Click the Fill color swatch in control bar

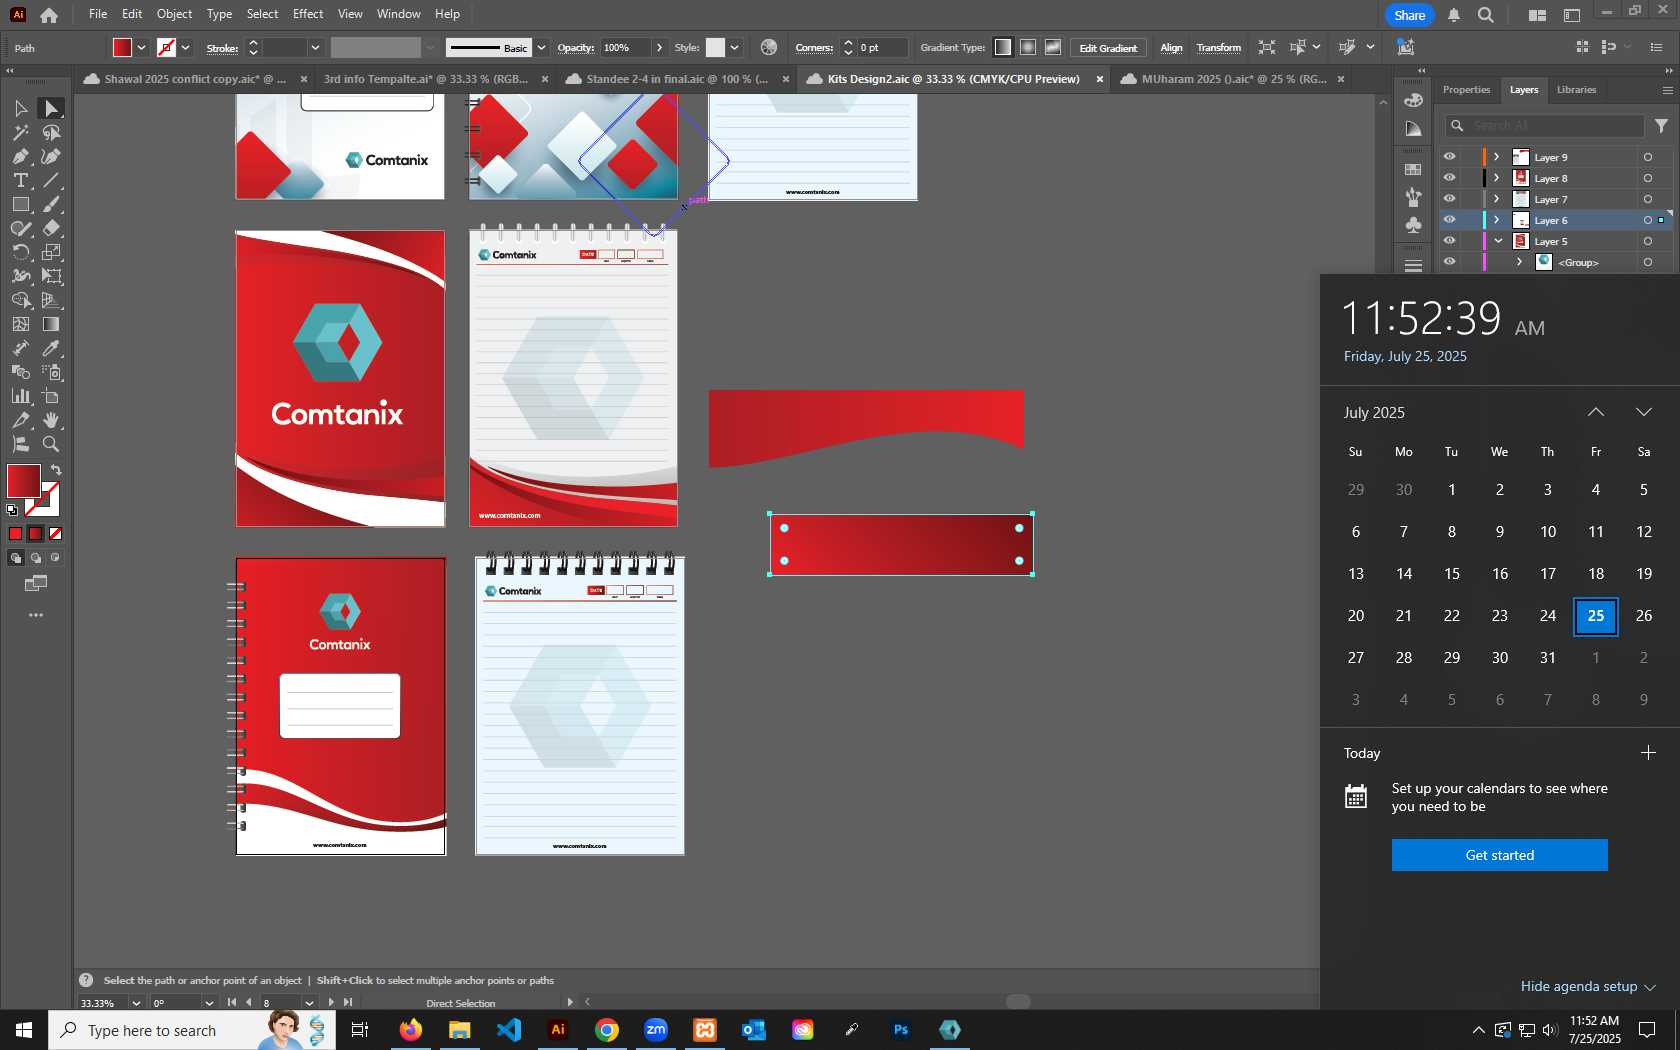pyautogui.click(x=122, y=47)
